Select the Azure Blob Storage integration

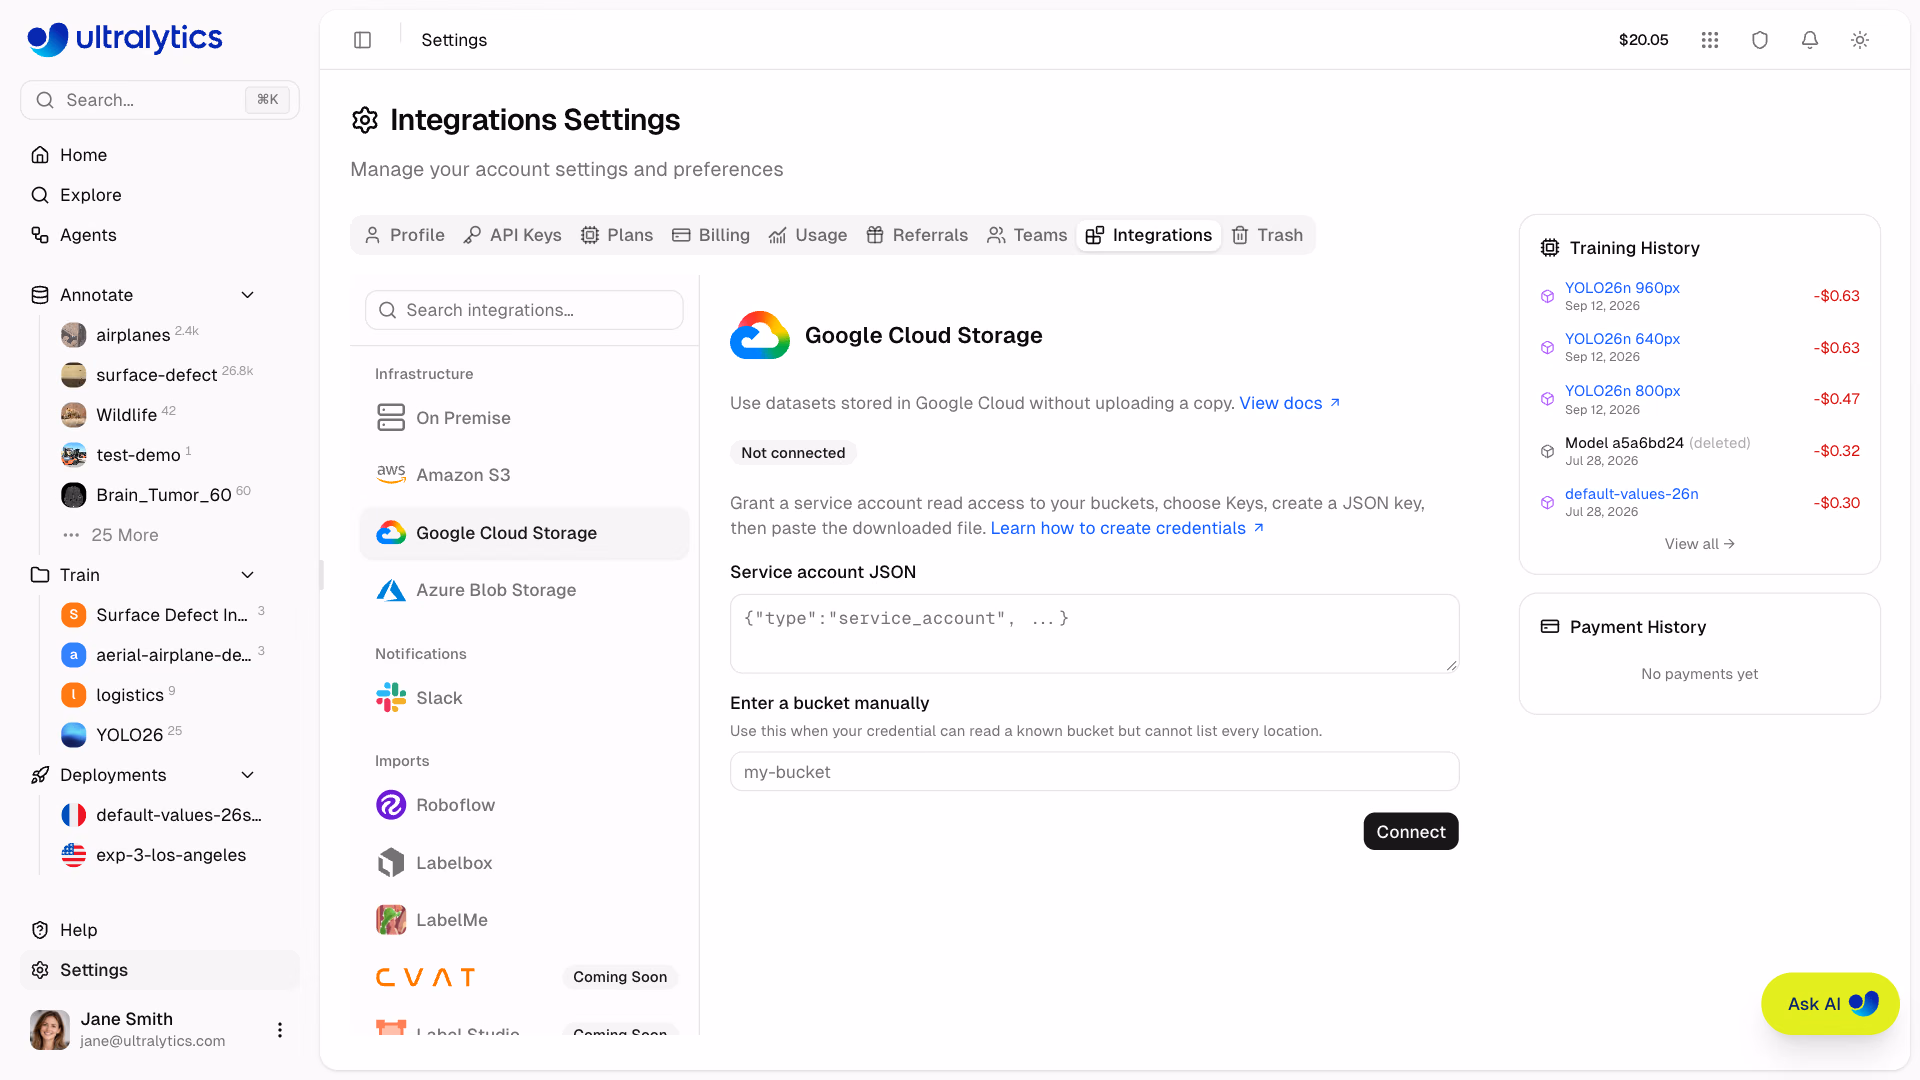point(524,590)
